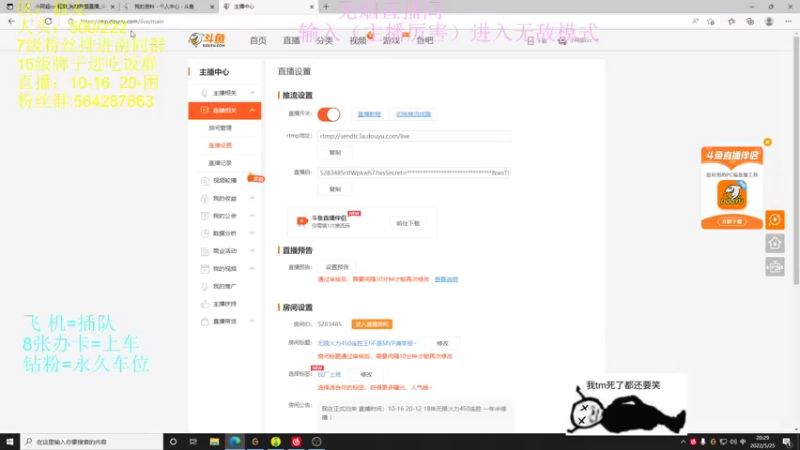Click the orange 进入直播间 button
Viewport: 800px width, 450px height.
coord(372,324)
